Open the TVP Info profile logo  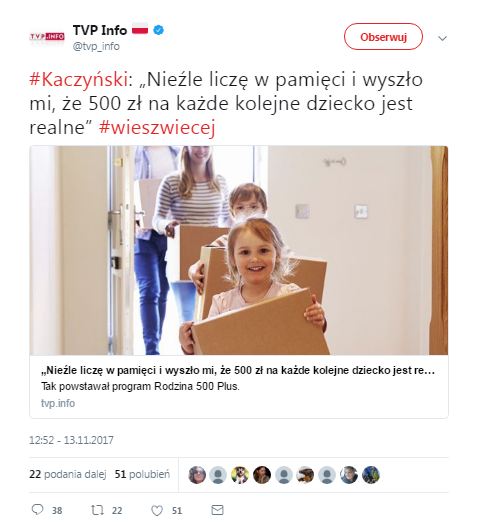pyautogui.click(x=47, y=36)
